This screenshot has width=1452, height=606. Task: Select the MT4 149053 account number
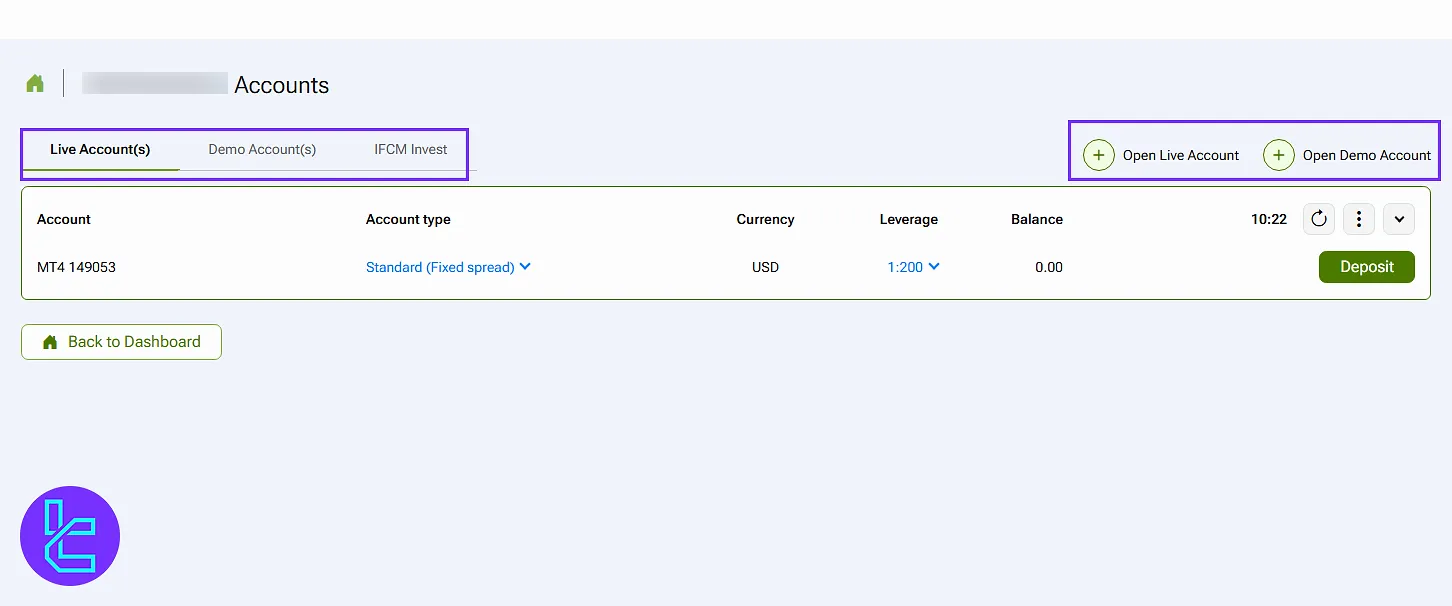tap(76, 267)
